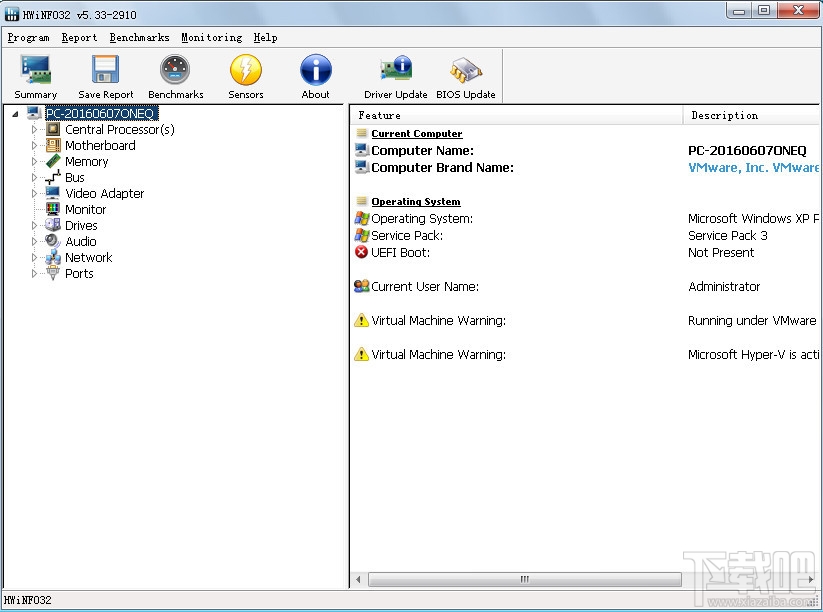Open the Summary toolbar icon

coord(36,69)
